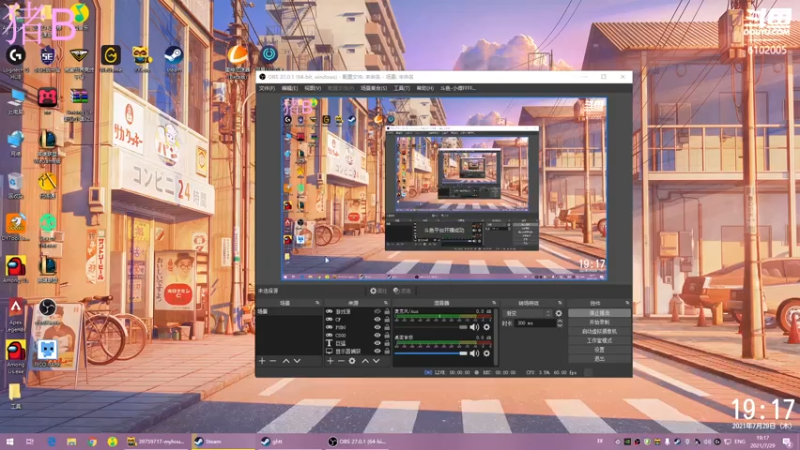The height and width of the screenshot is (450, 800).
Task: Open the Steam desktop shortcut
Action: coord(173,59)
